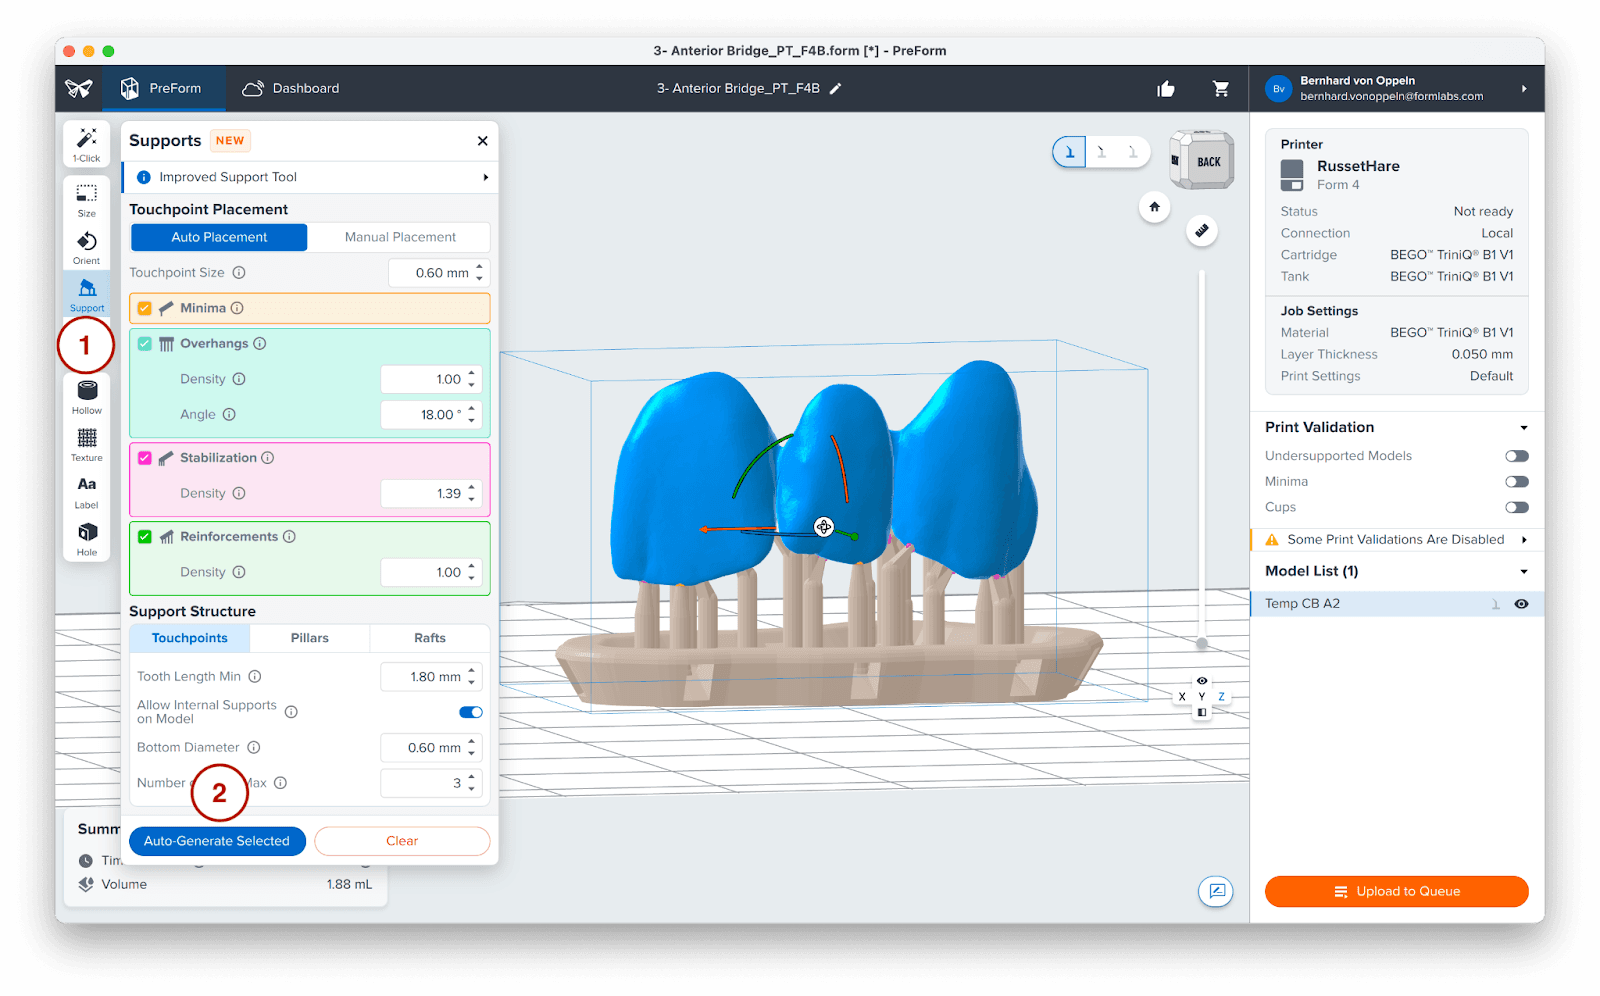Click Auto-Generate Selected button

217,841
